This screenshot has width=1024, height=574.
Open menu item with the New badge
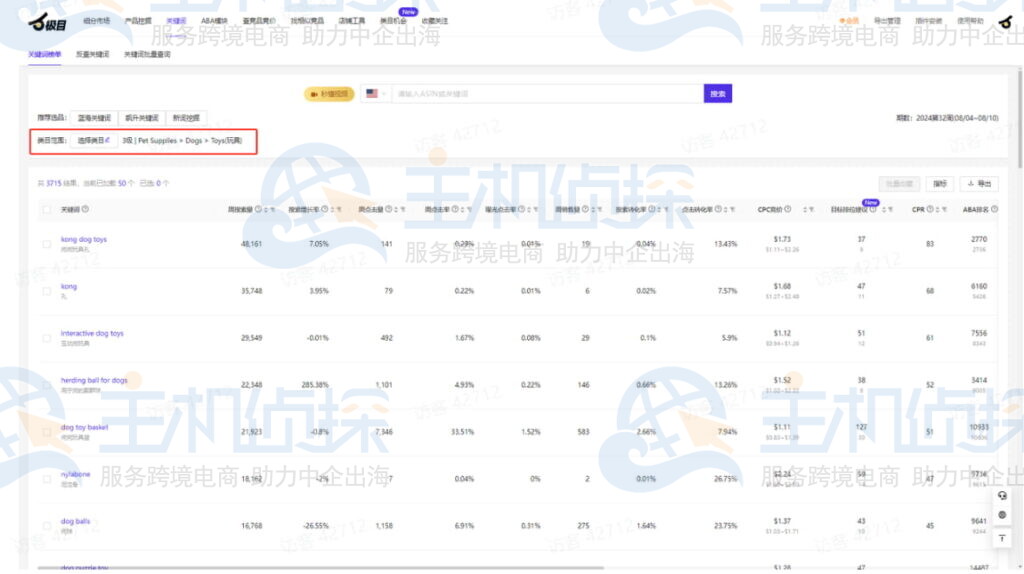point(394,22)
